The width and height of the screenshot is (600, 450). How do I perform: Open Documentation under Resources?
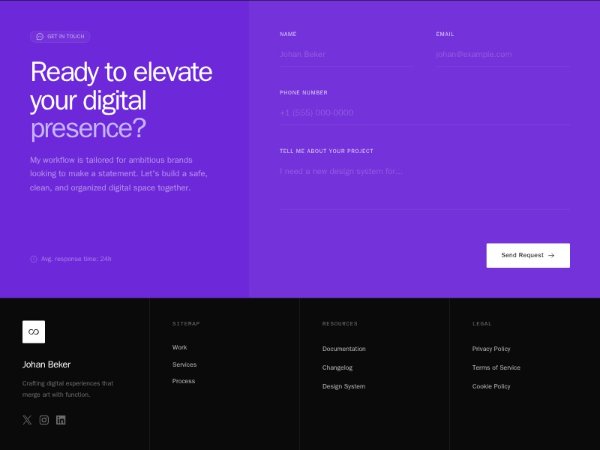point(344,349)
